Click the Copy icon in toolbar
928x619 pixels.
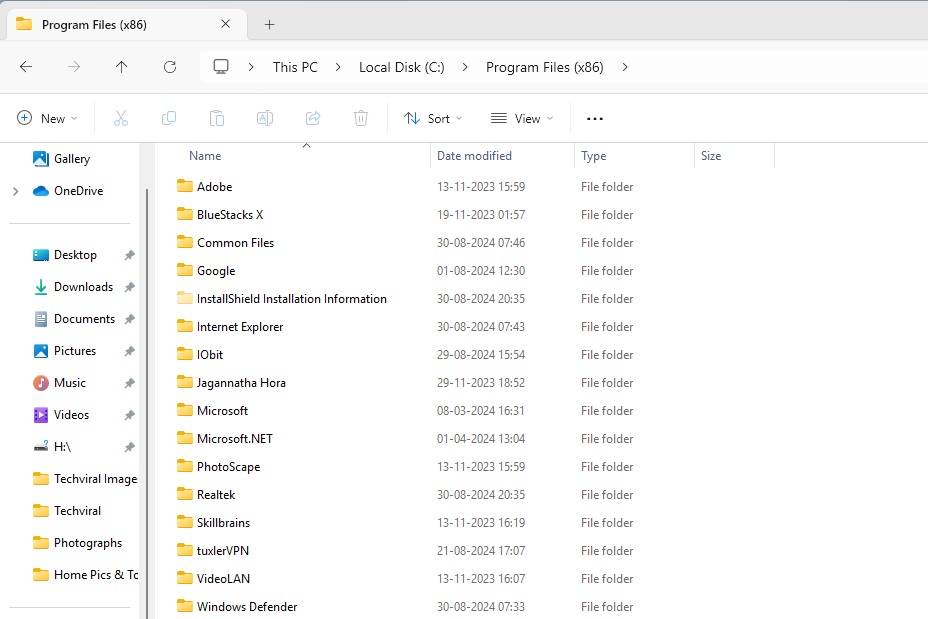(x=169, y=118)
